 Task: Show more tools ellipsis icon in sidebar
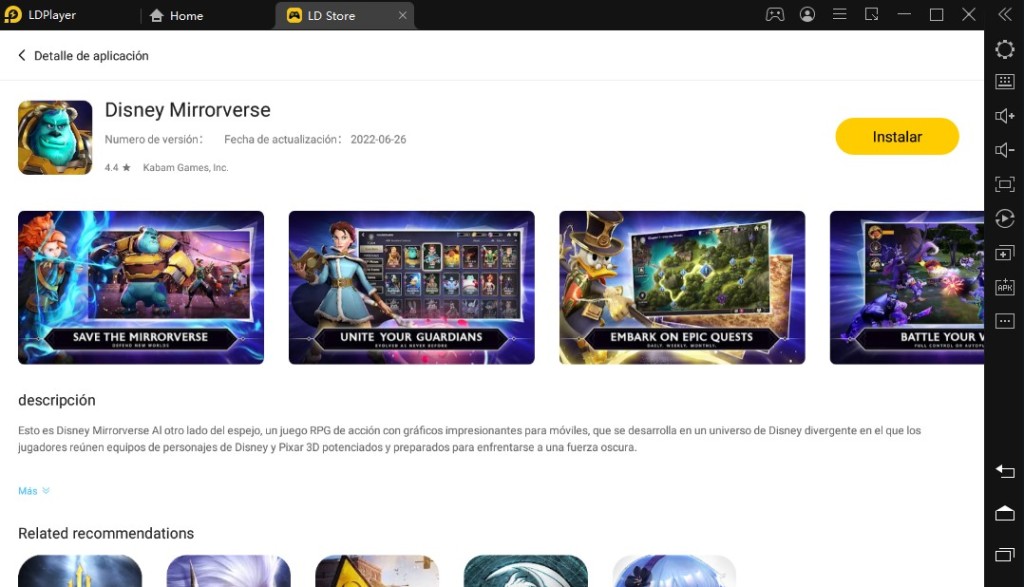point(1004,321)
